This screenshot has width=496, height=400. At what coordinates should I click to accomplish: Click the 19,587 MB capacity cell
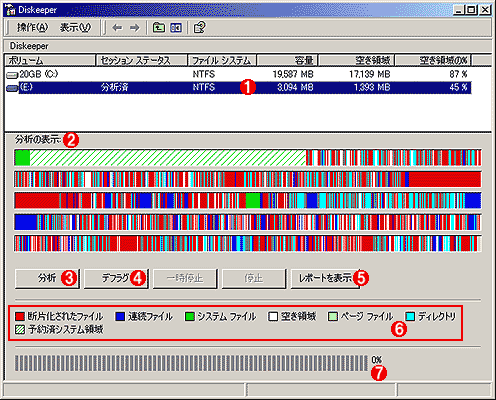point(293,74)
